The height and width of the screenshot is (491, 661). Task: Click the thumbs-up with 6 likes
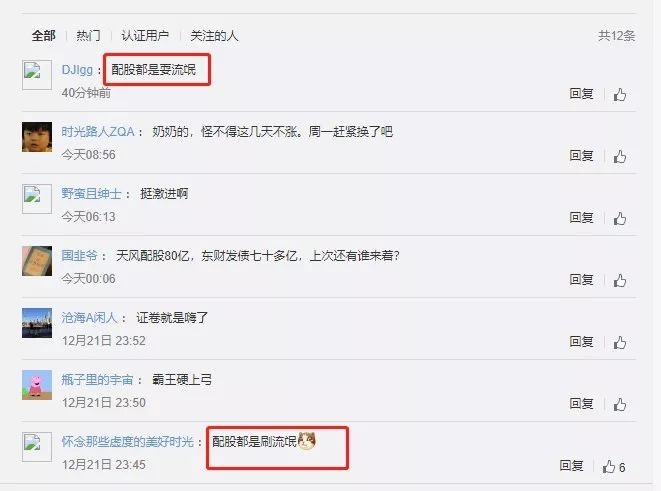click(x=613, y=466)
